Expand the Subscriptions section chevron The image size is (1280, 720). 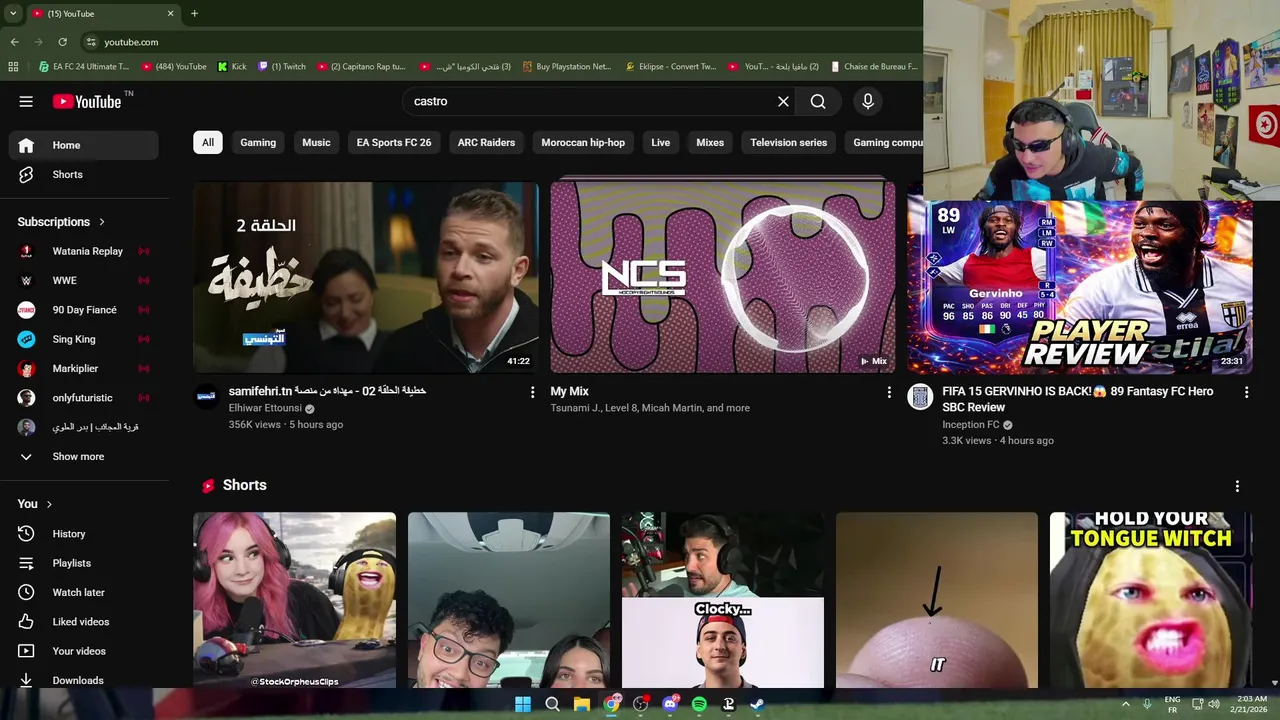(x=102, y=222)
